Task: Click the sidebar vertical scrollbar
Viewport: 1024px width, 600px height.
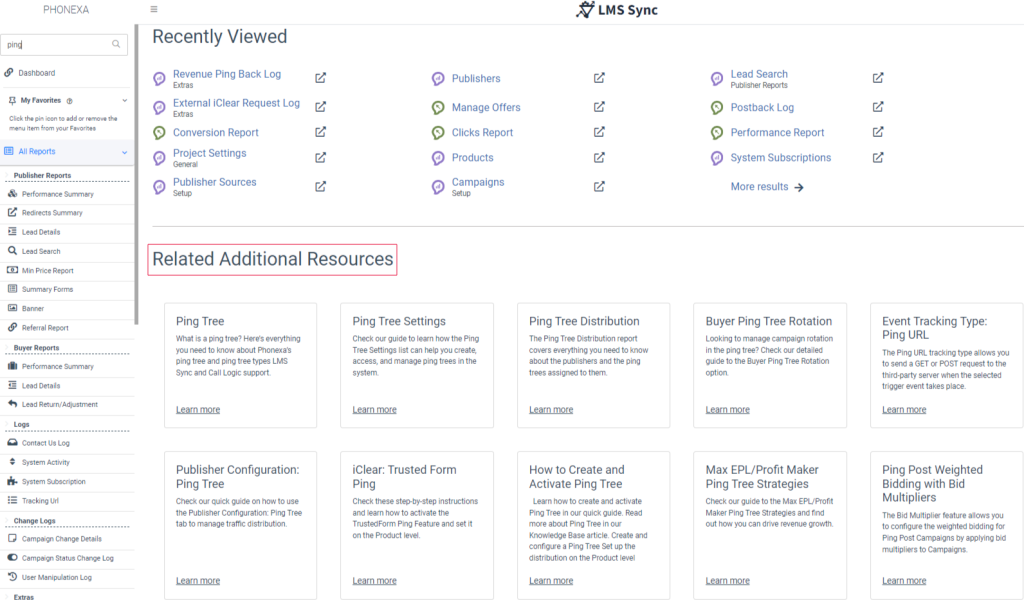Action: 136,174
